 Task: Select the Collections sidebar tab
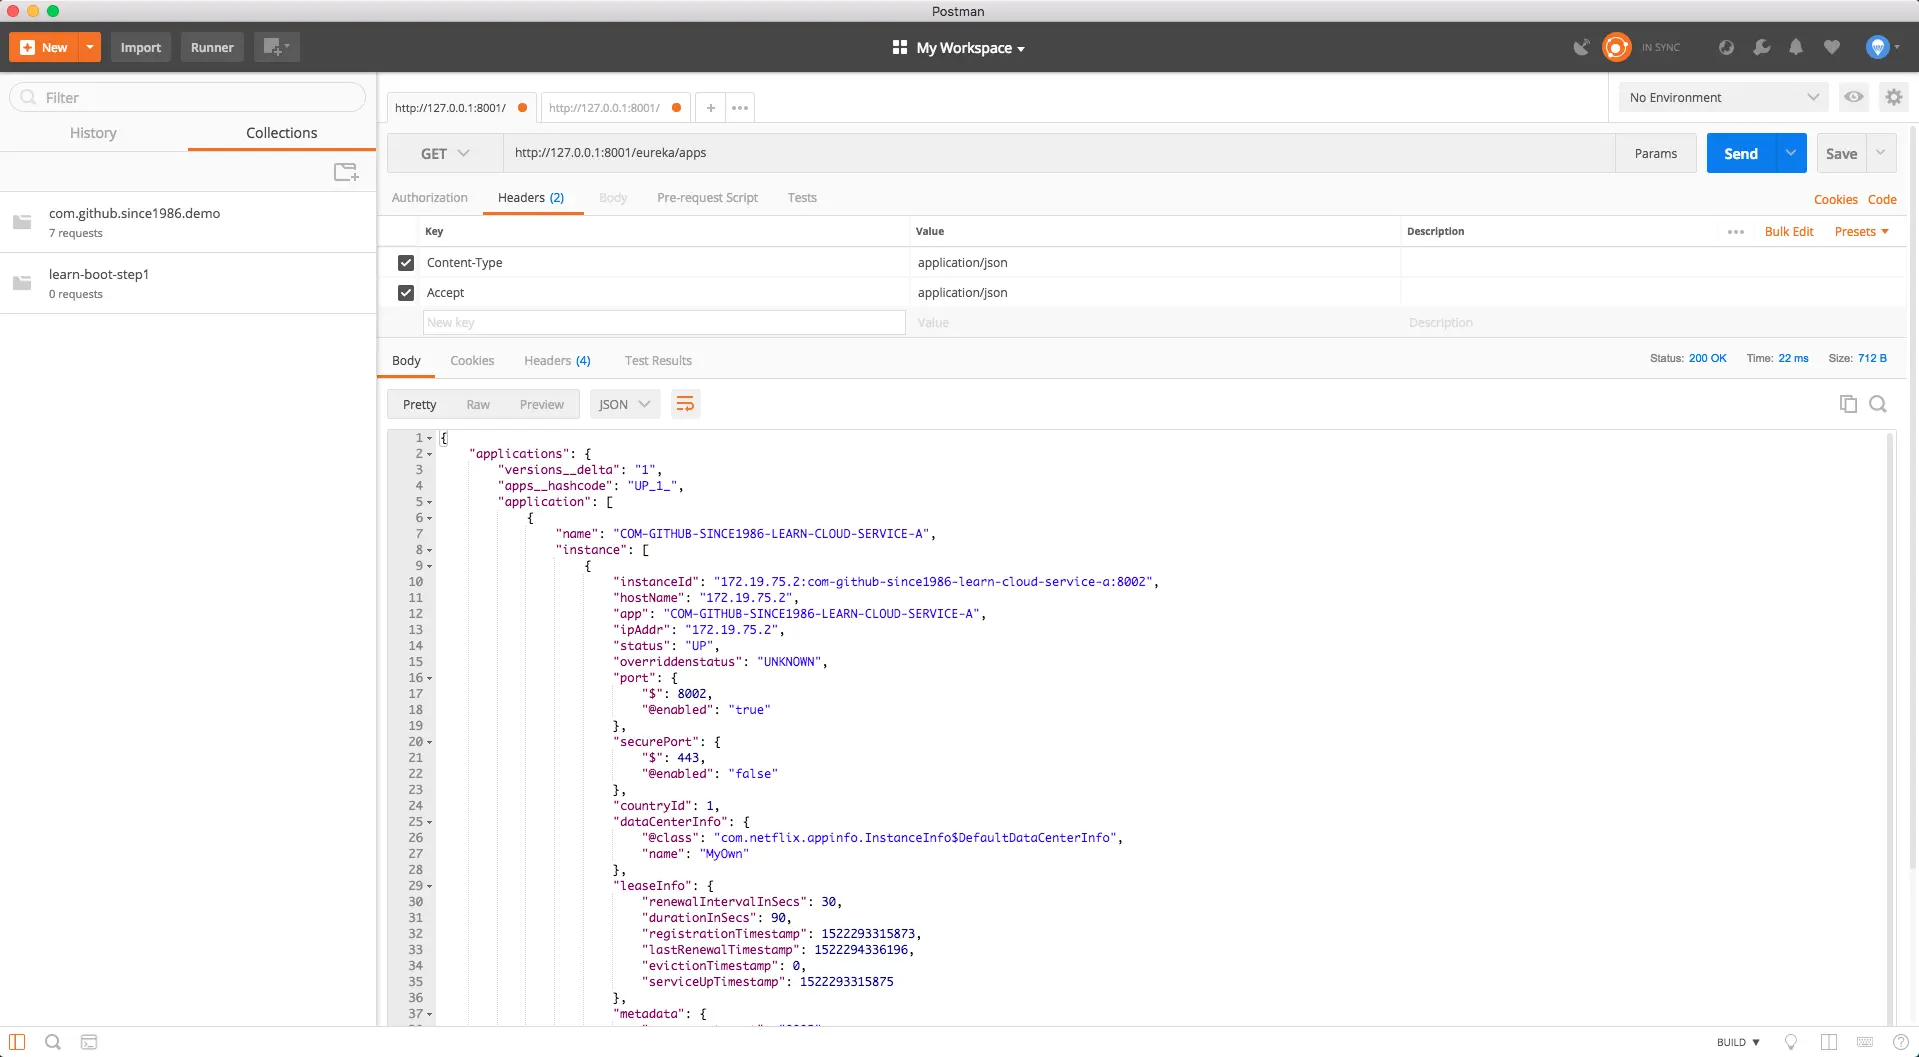pos(282,133)
